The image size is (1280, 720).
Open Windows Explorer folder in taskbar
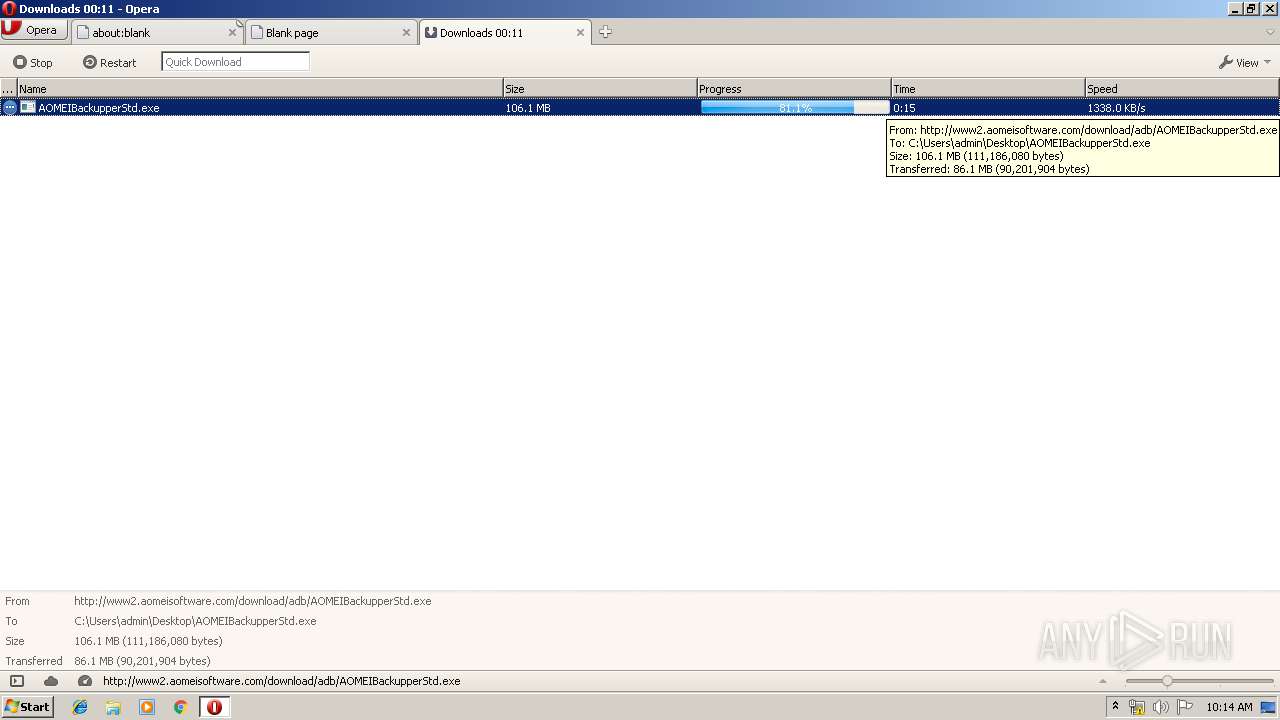pyautogui.click(x=113, y=707)
